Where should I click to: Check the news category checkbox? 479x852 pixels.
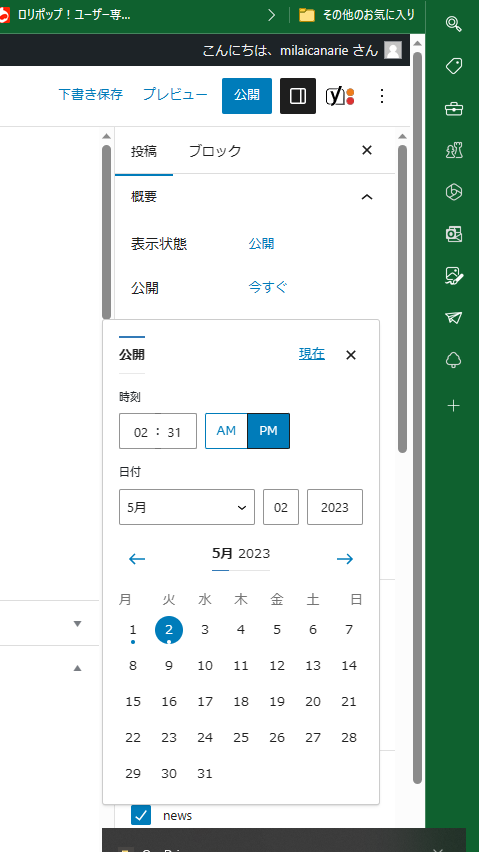coord(141,815)
